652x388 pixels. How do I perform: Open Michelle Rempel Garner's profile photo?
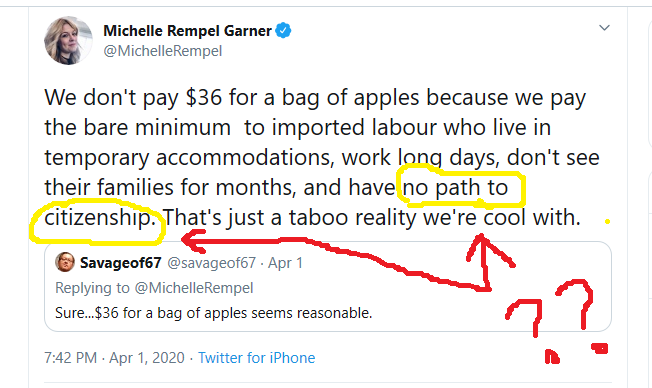click(x=68, y=40)
